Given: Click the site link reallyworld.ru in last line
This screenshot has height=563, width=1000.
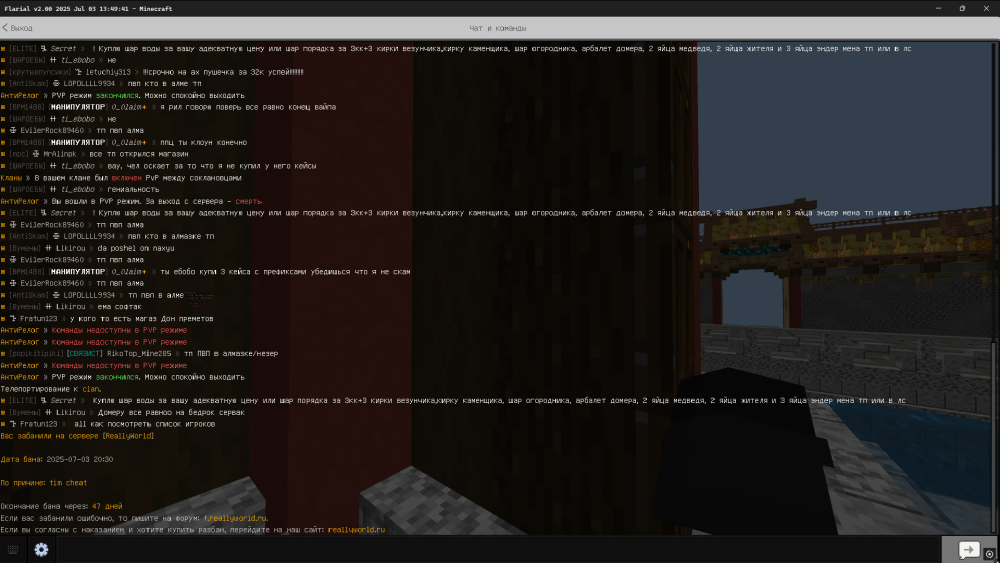Looking at the screenshot, I should click(357, 530).
